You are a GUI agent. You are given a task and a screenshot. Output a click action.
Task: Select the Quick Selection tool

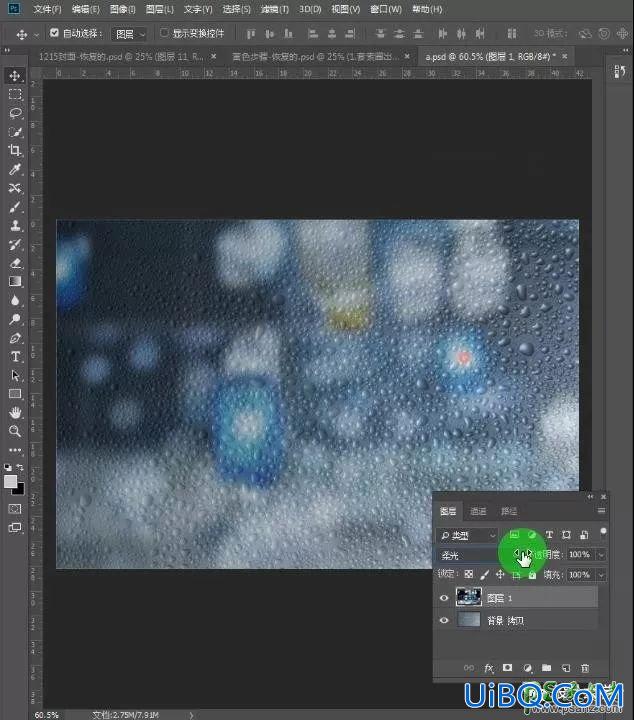point(15,132)
